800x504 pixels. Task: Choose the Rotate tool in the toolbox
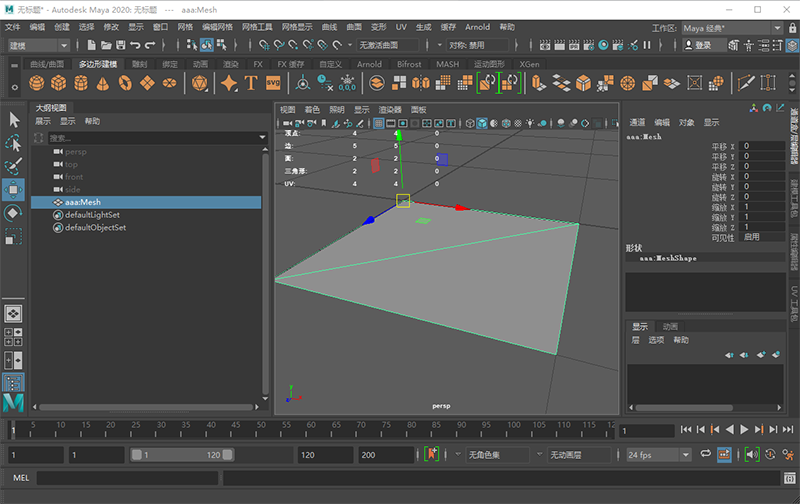coord(14,212)
